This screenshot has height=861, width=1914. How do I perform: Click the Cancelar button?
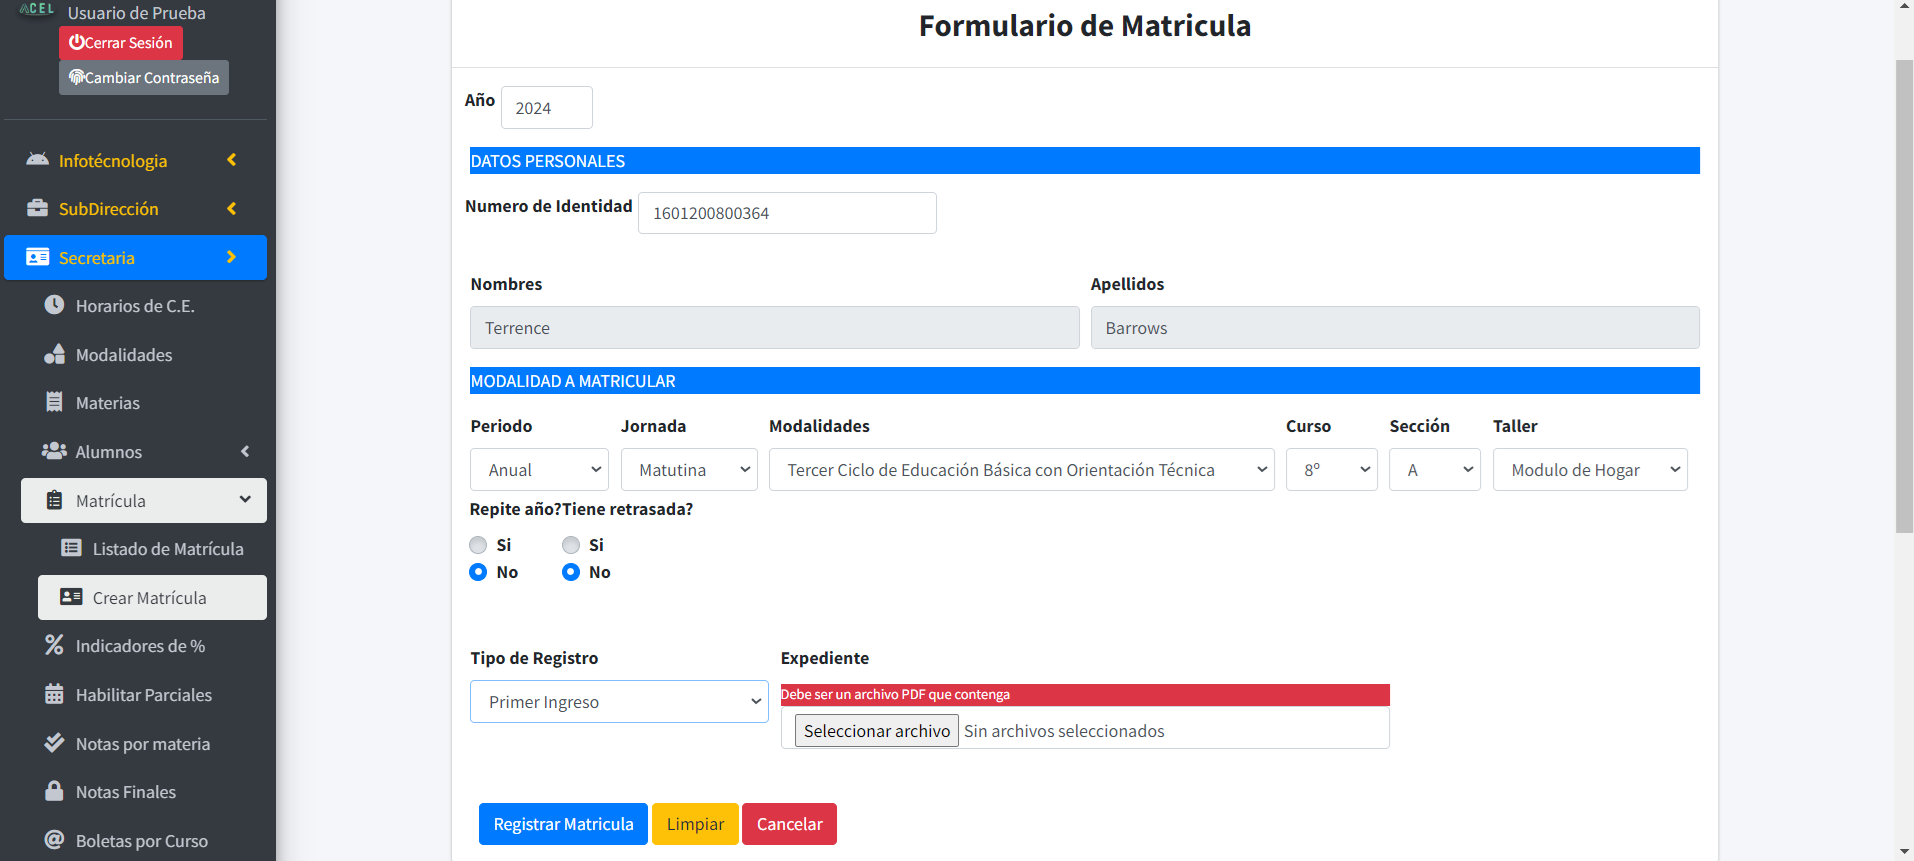[789, 824]
